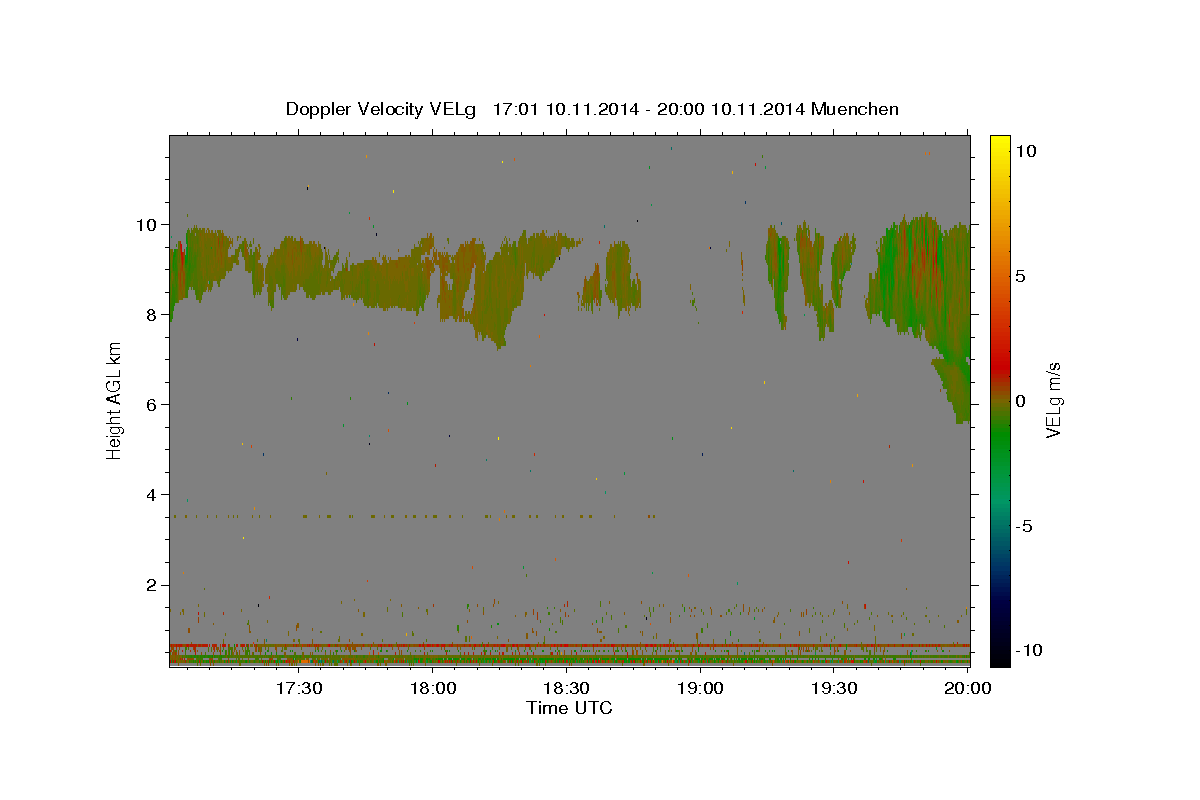Click the 'Time UTC' axis label
This screenshot has width=1200, height=800.
(x=569, y=708)
